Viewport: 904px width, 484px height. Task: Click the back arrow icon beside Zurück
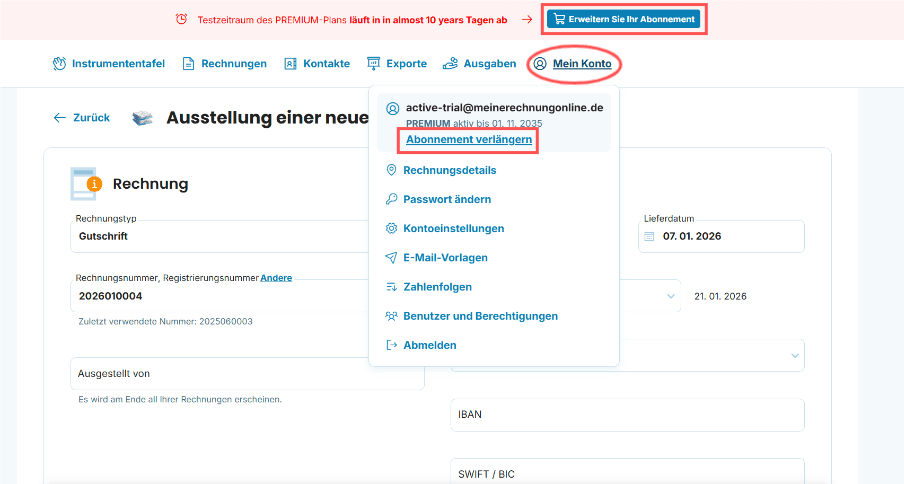coord(59,118)
